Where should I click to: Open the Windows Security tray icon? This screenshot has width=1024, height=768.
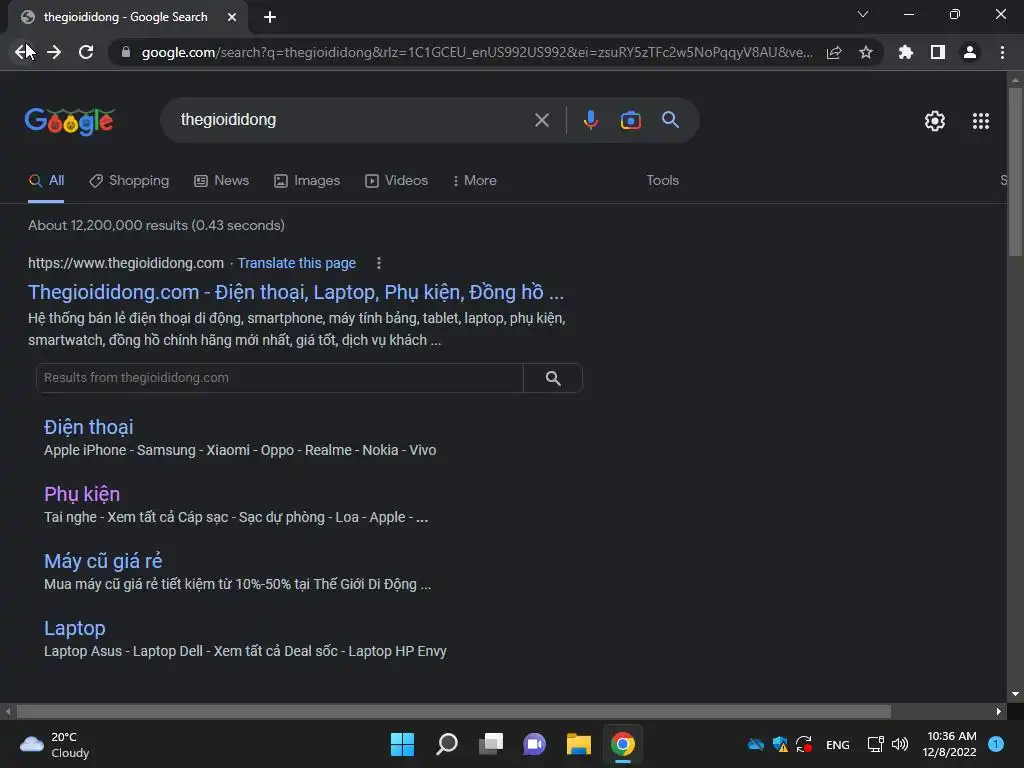pyautogui.click(x=780, y=744)
